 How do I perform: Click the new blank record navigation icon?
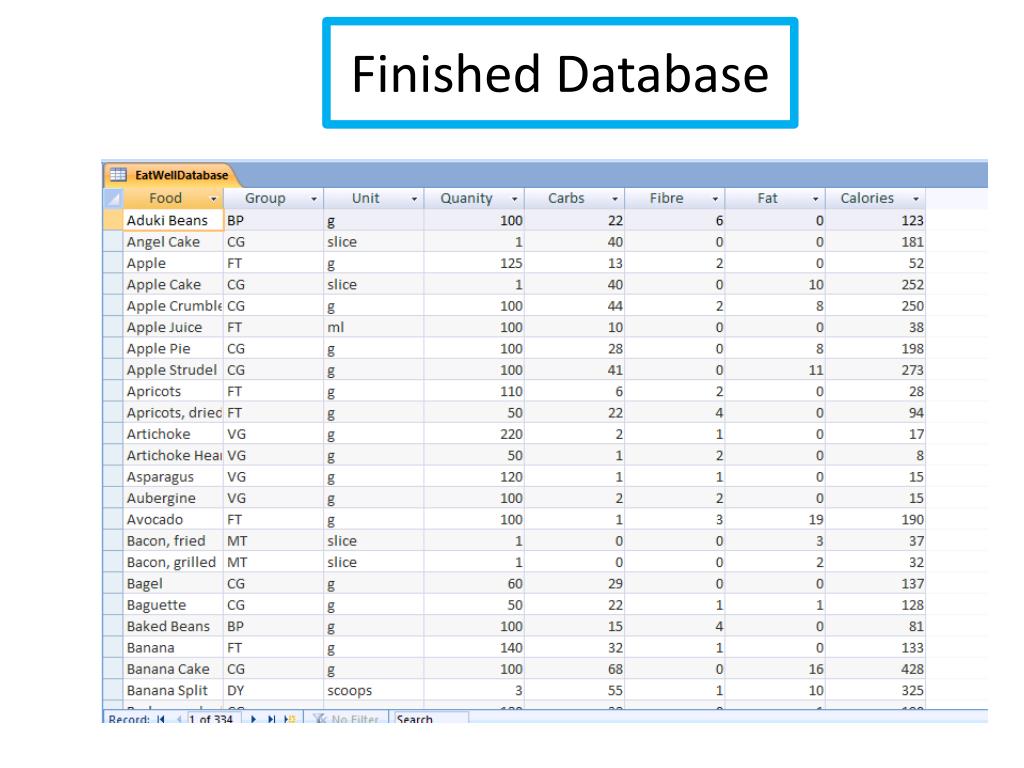(x=290, y=719)
